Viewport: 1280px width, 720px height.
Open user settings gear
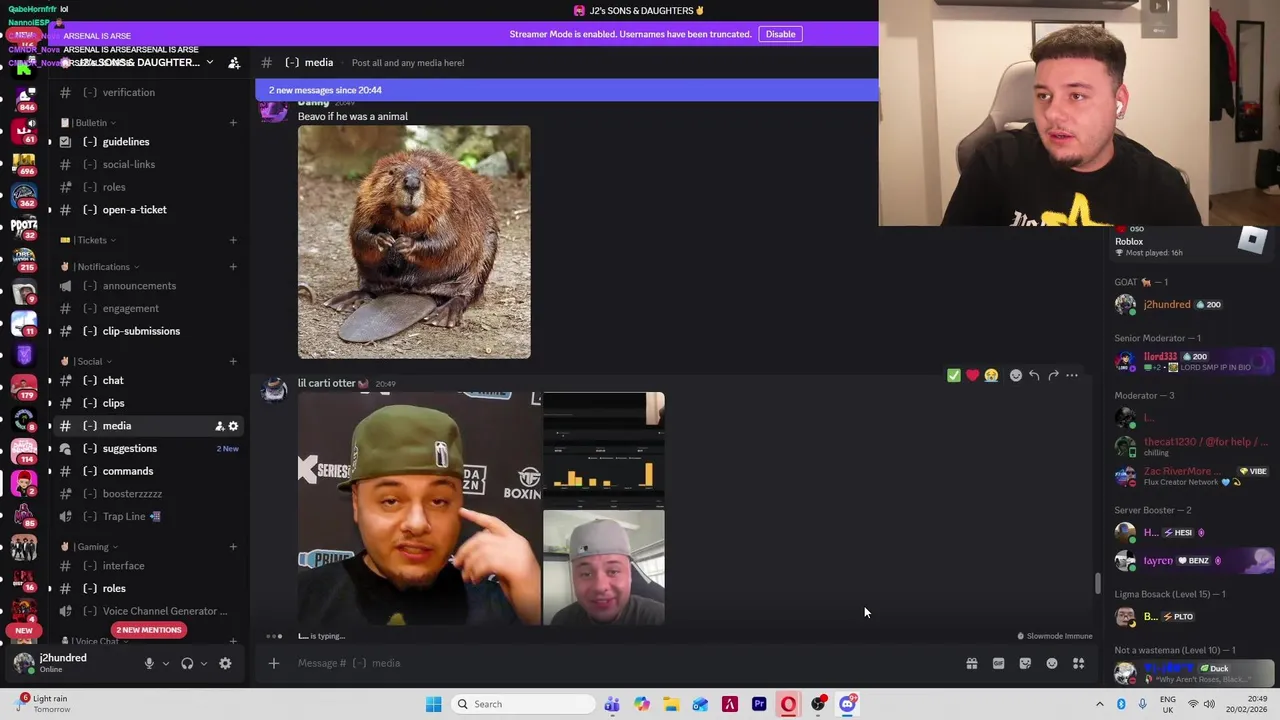click(x=225, y=663)
